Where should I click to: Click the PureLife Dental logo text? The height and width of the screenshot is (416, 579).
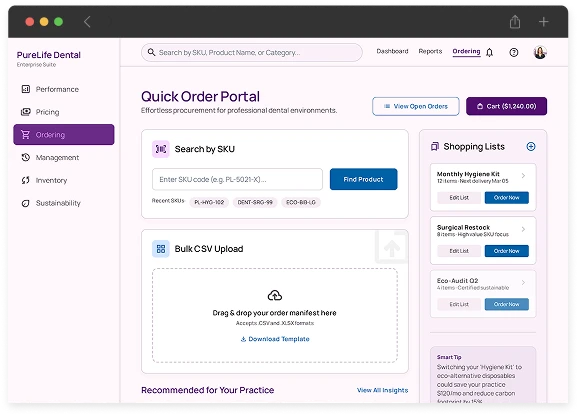pos(49,55)
